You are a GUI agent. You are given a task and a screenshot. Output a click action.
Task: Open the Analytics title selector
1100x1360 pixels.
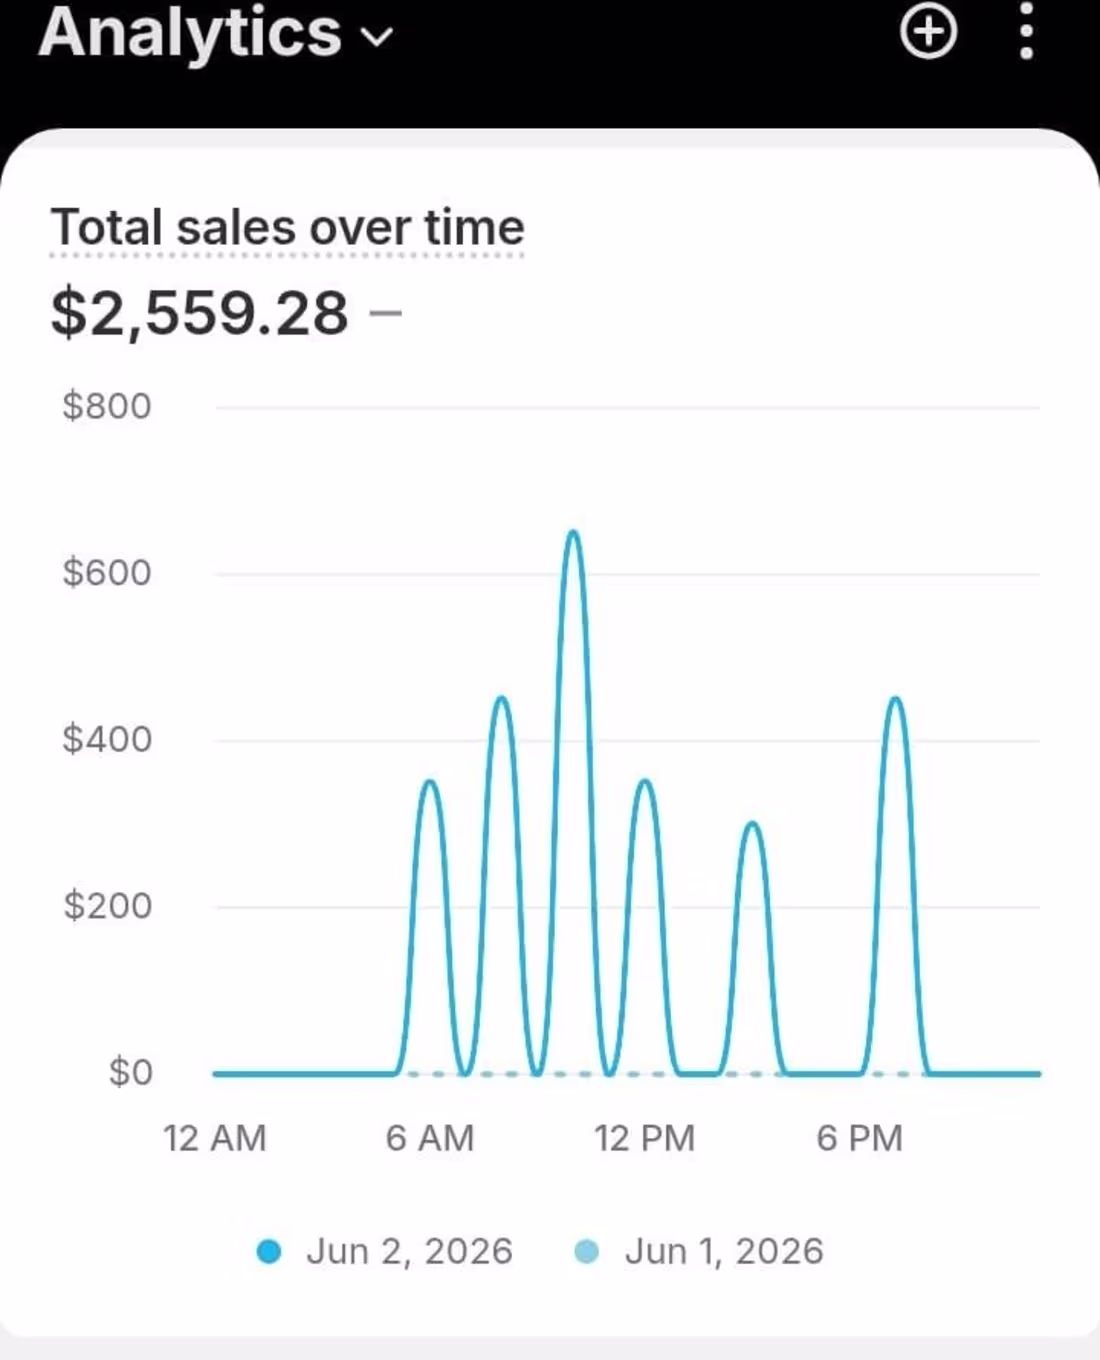click(216, 32)
